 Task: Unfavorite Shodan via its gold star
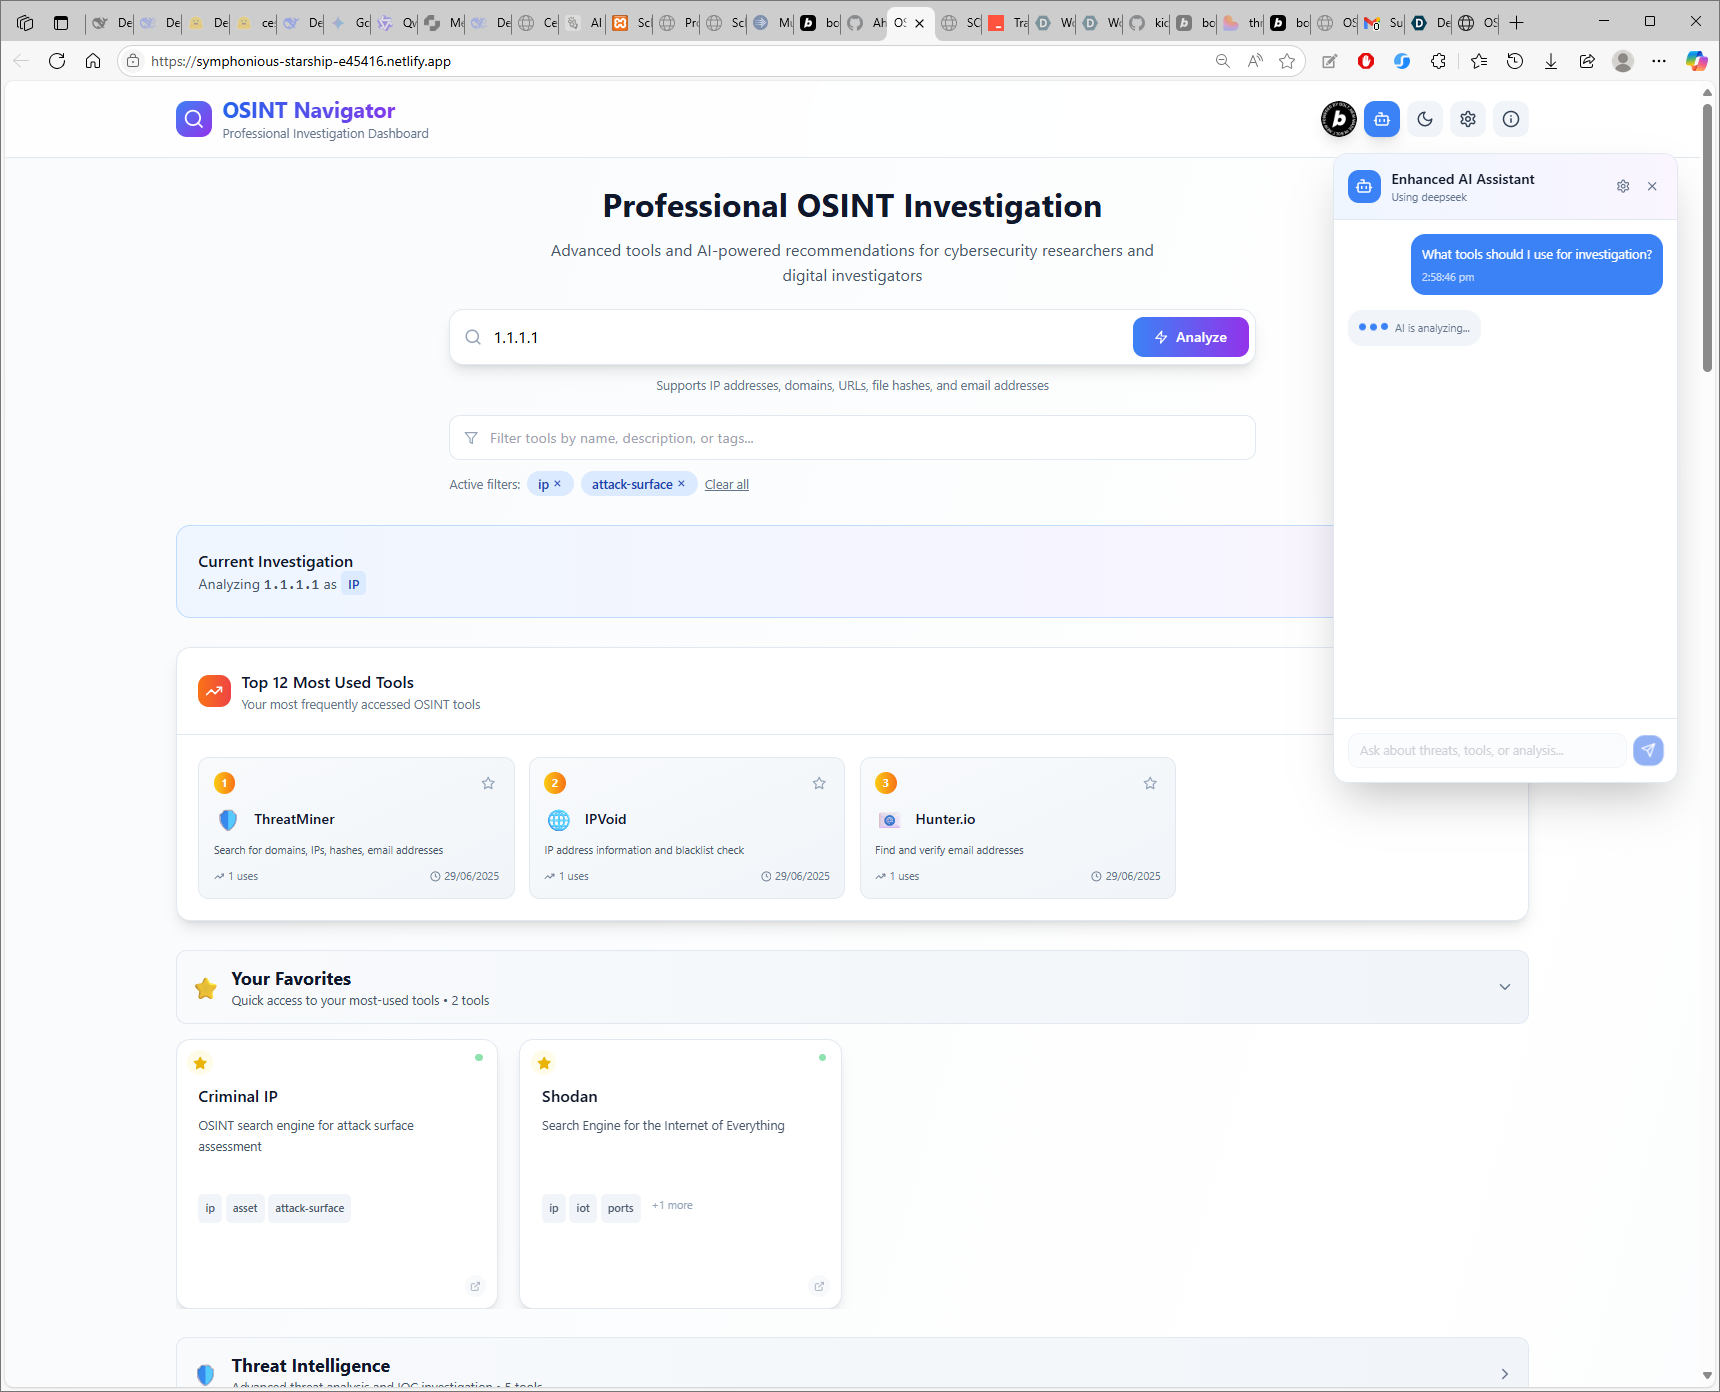click(x=544, y=1063)
